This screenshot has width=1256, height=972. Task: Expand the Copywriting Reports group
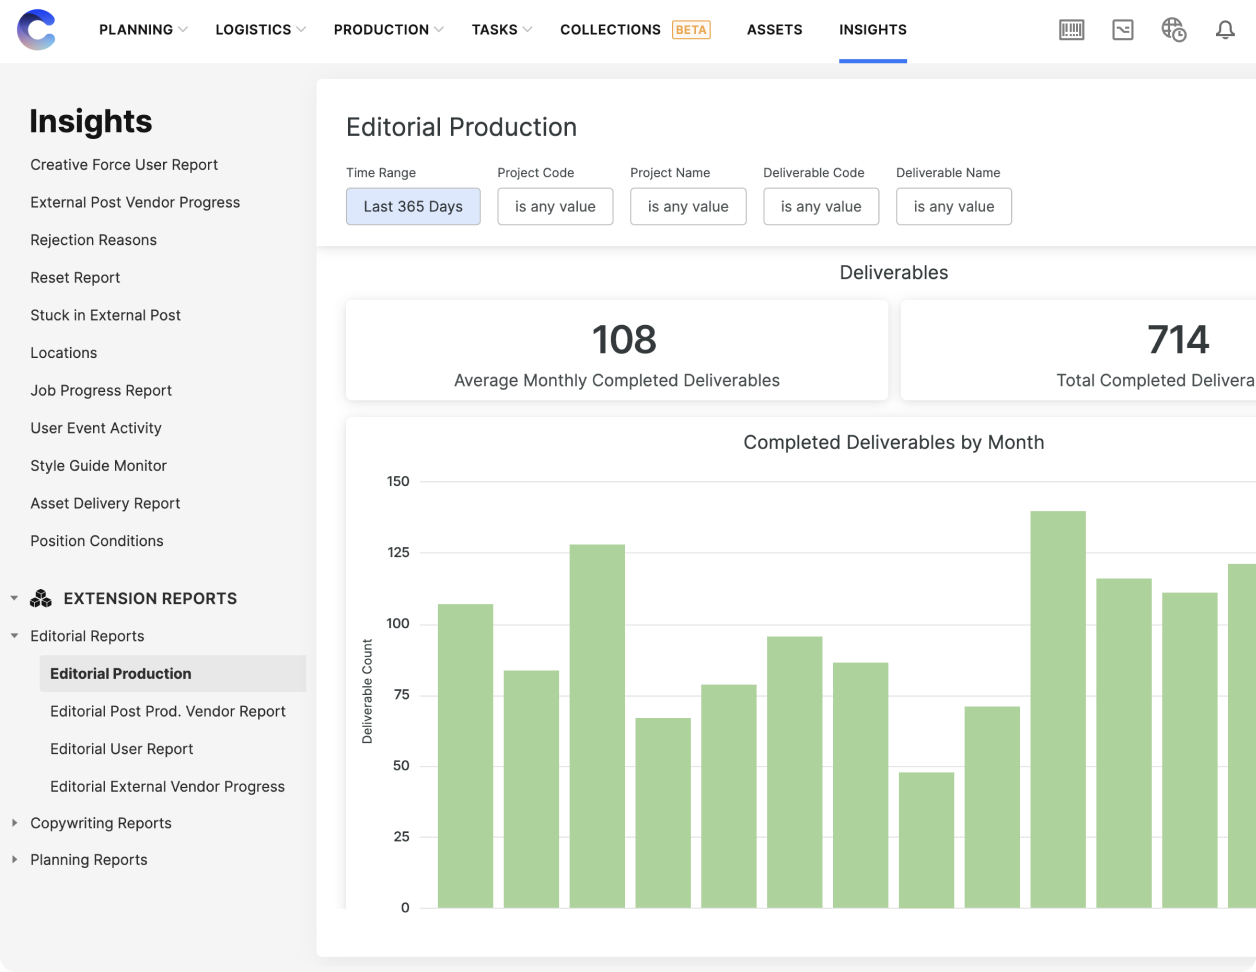coord(14,823)
